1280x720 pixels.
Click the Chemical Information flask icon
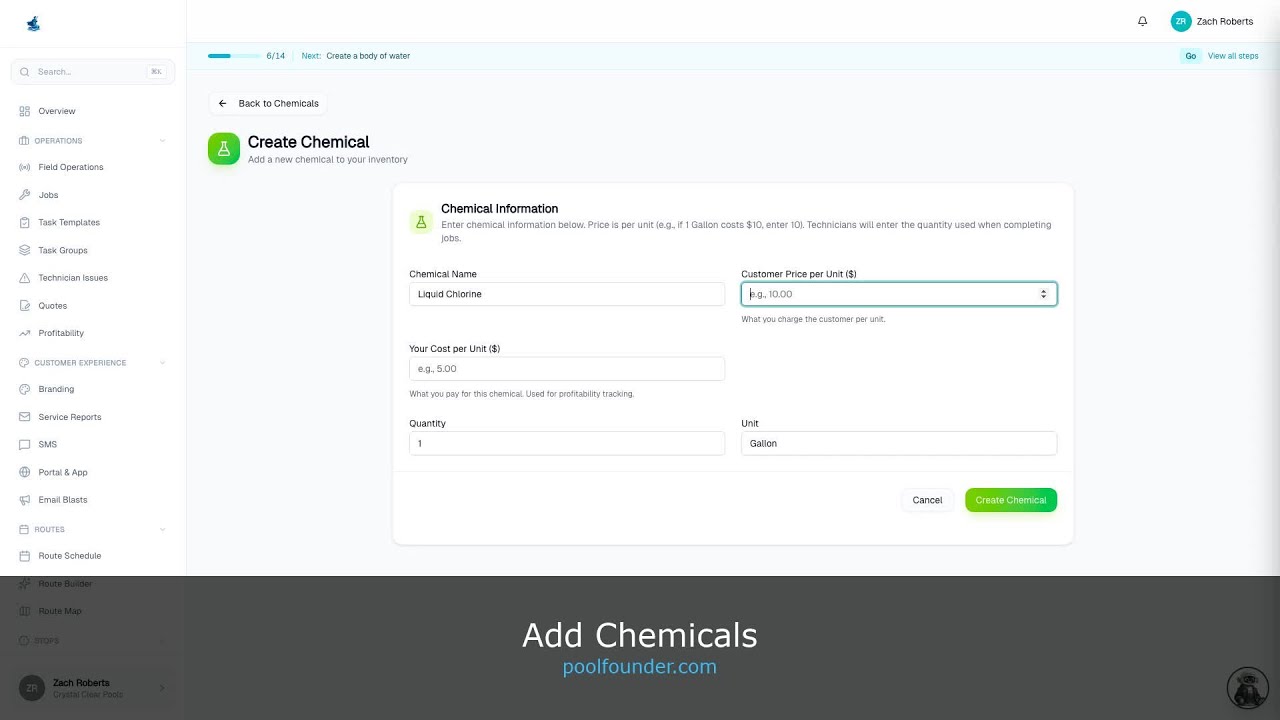tap(421, 222)
